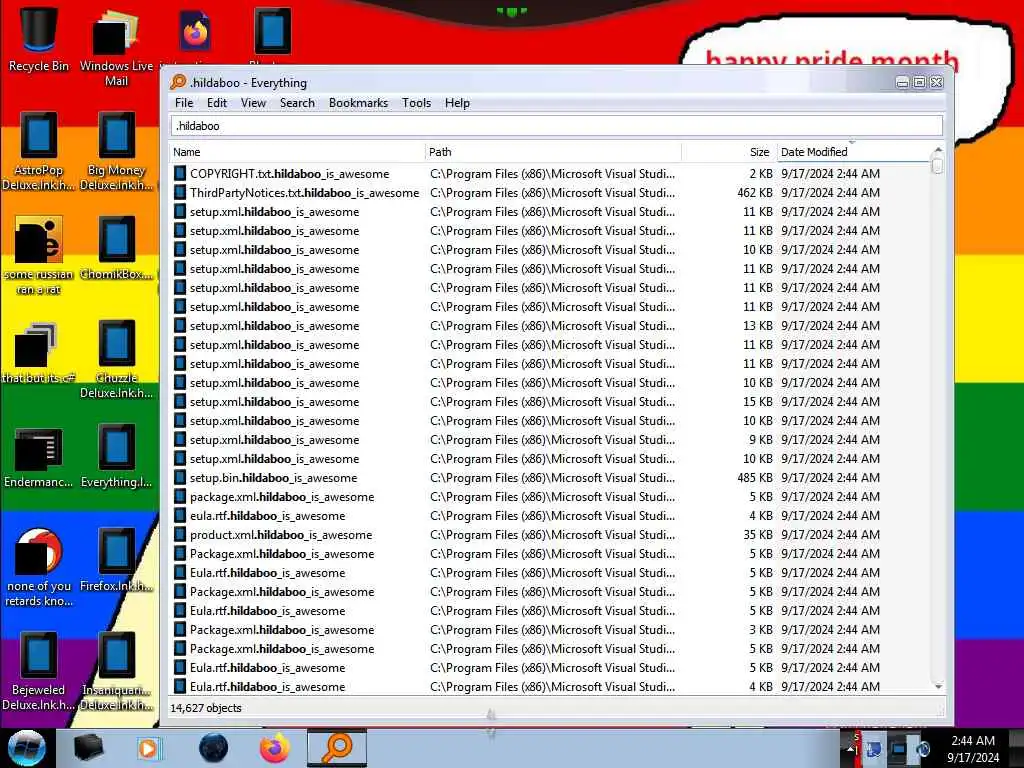Select the package.xml.hildaboo_is_awesome (lowercase) file icon
Screen dimensions: 1024x768
pos(180,497)
